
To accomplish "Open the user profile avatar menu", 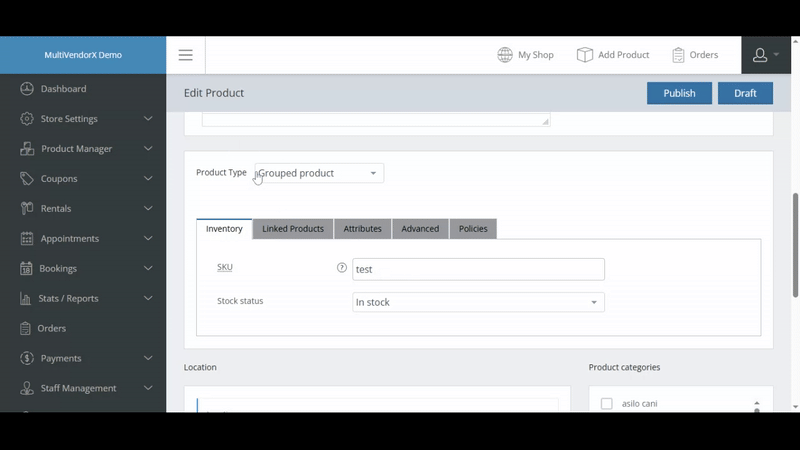I will [765, 55].
